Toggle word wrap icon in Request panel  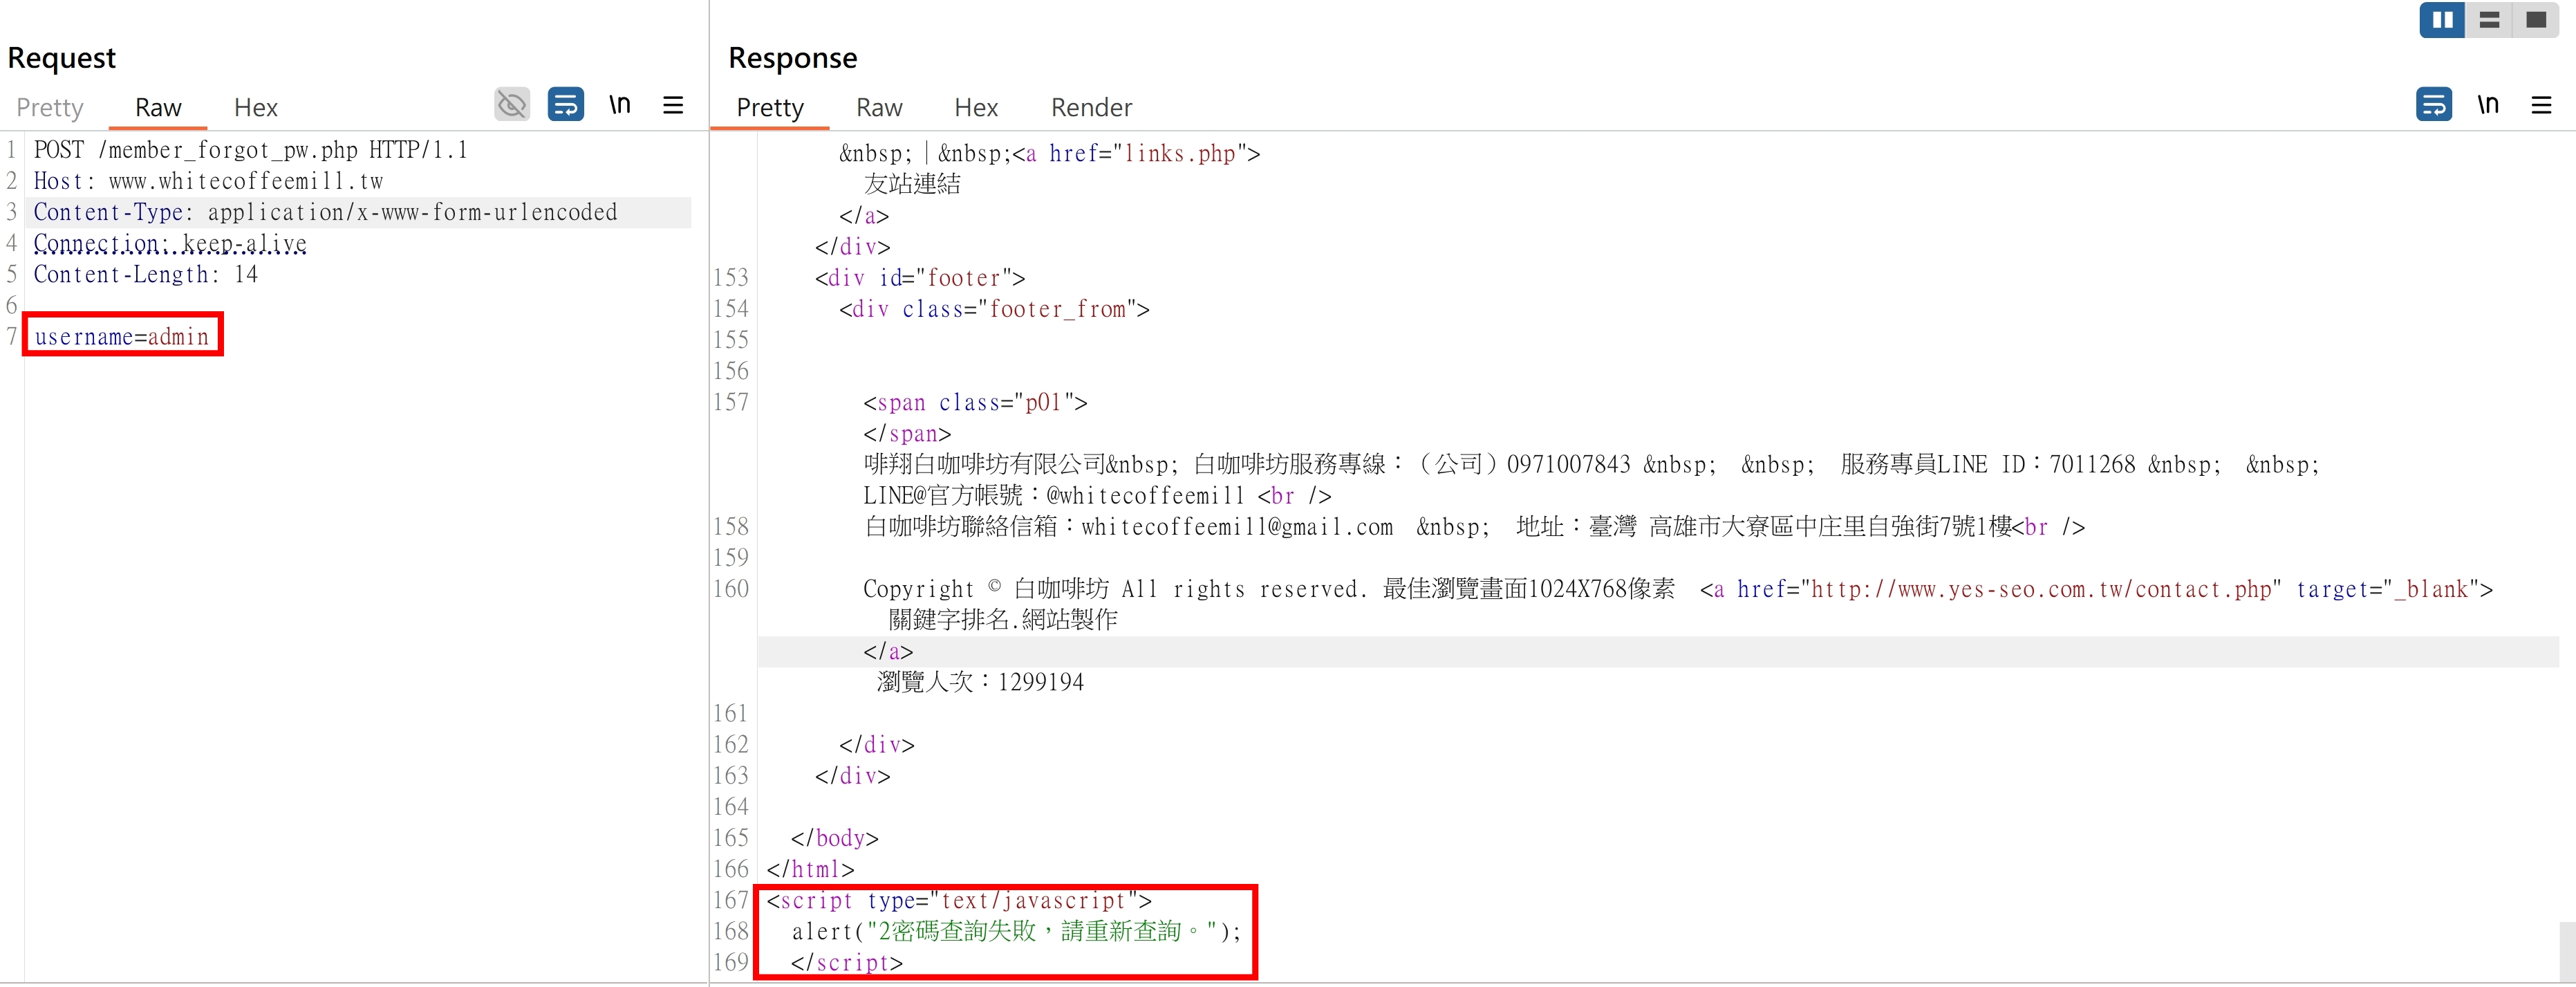coord(566,105)
